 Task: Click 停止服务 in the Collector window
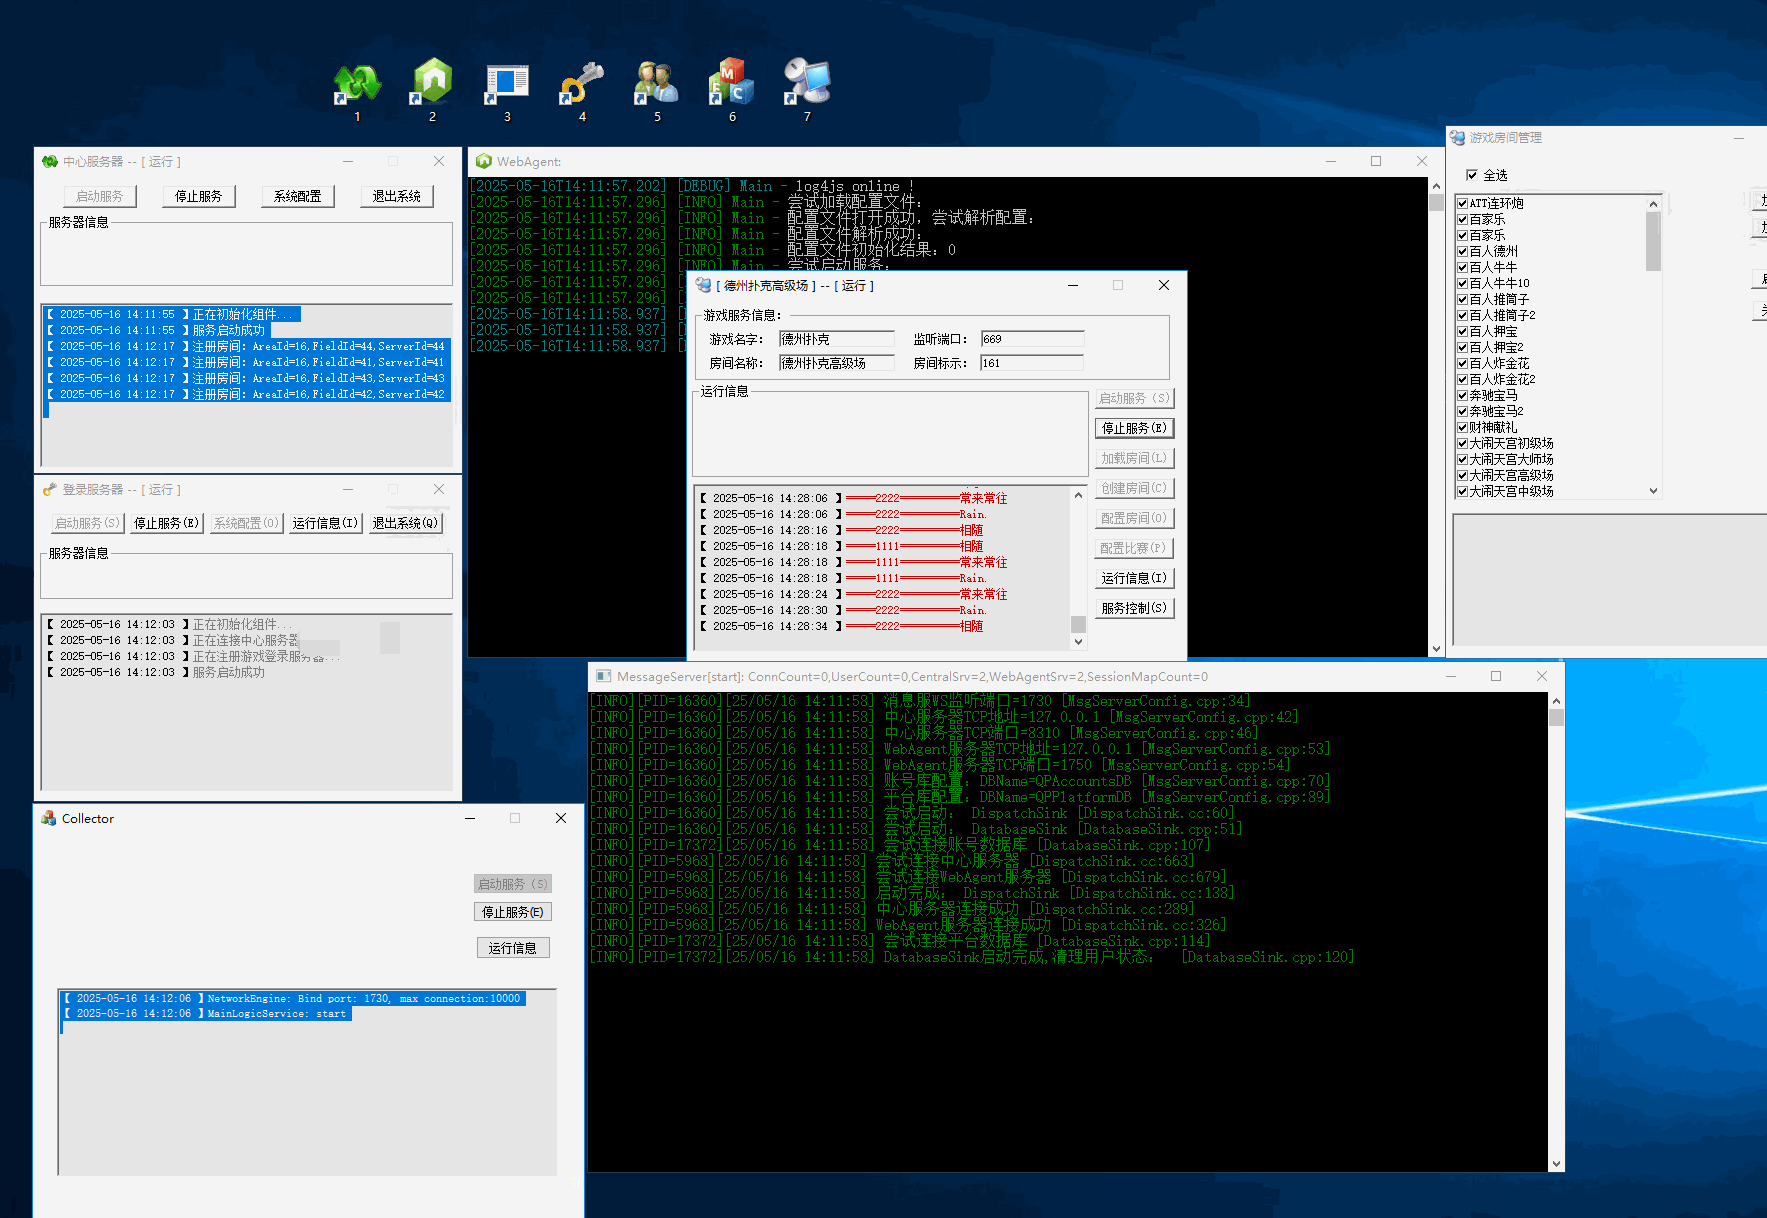point(512,912)
